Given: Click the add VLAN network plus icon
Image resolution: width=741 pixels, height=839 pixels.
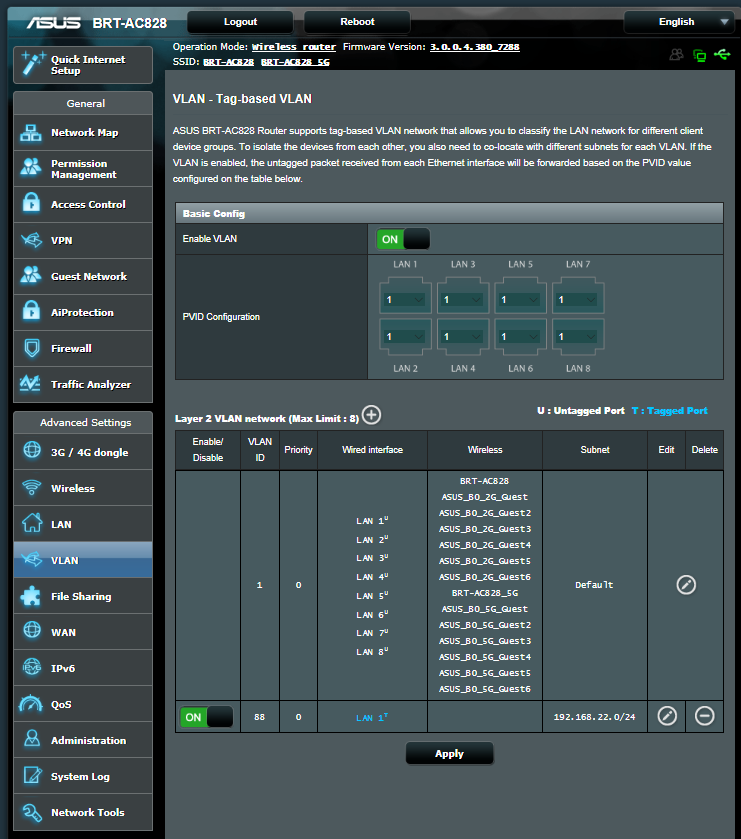Looking at the screenshot, I should pyautogui.click(x=371, y=415).
